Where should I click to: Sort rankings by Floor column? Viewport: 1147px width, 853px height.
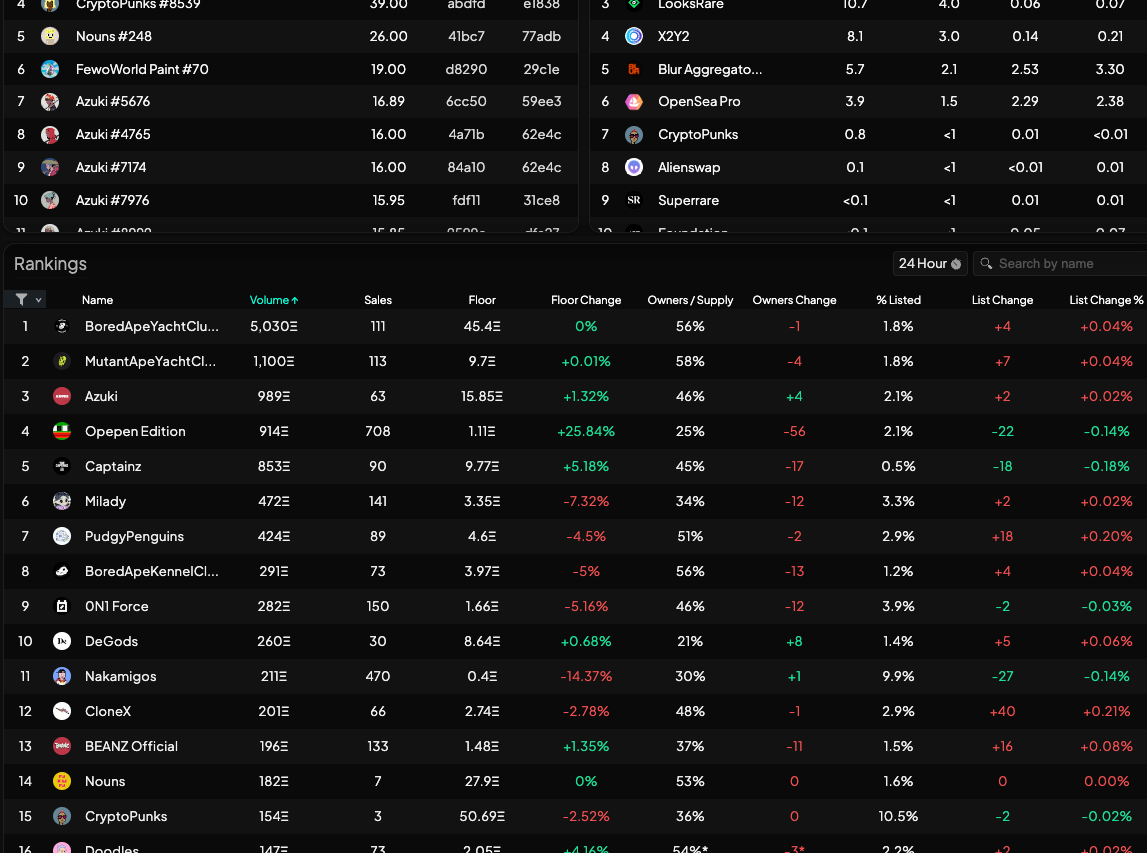(x=481, y=300)
